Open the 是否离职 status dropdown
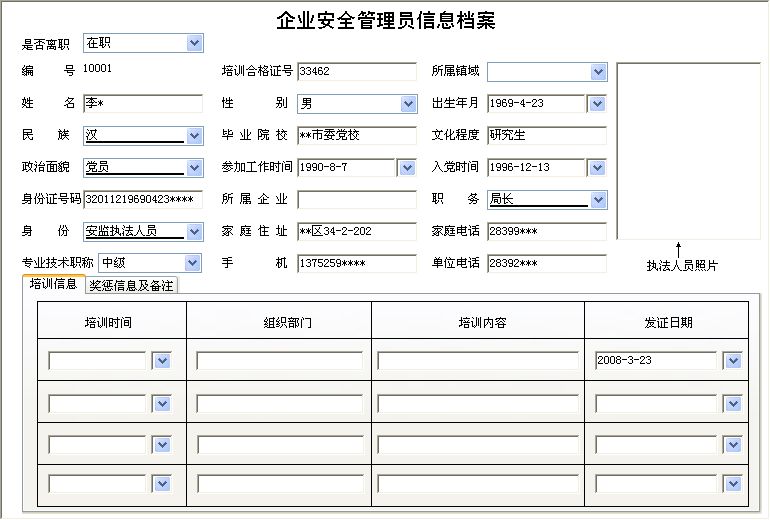770x520 pixels. (194, 43)
